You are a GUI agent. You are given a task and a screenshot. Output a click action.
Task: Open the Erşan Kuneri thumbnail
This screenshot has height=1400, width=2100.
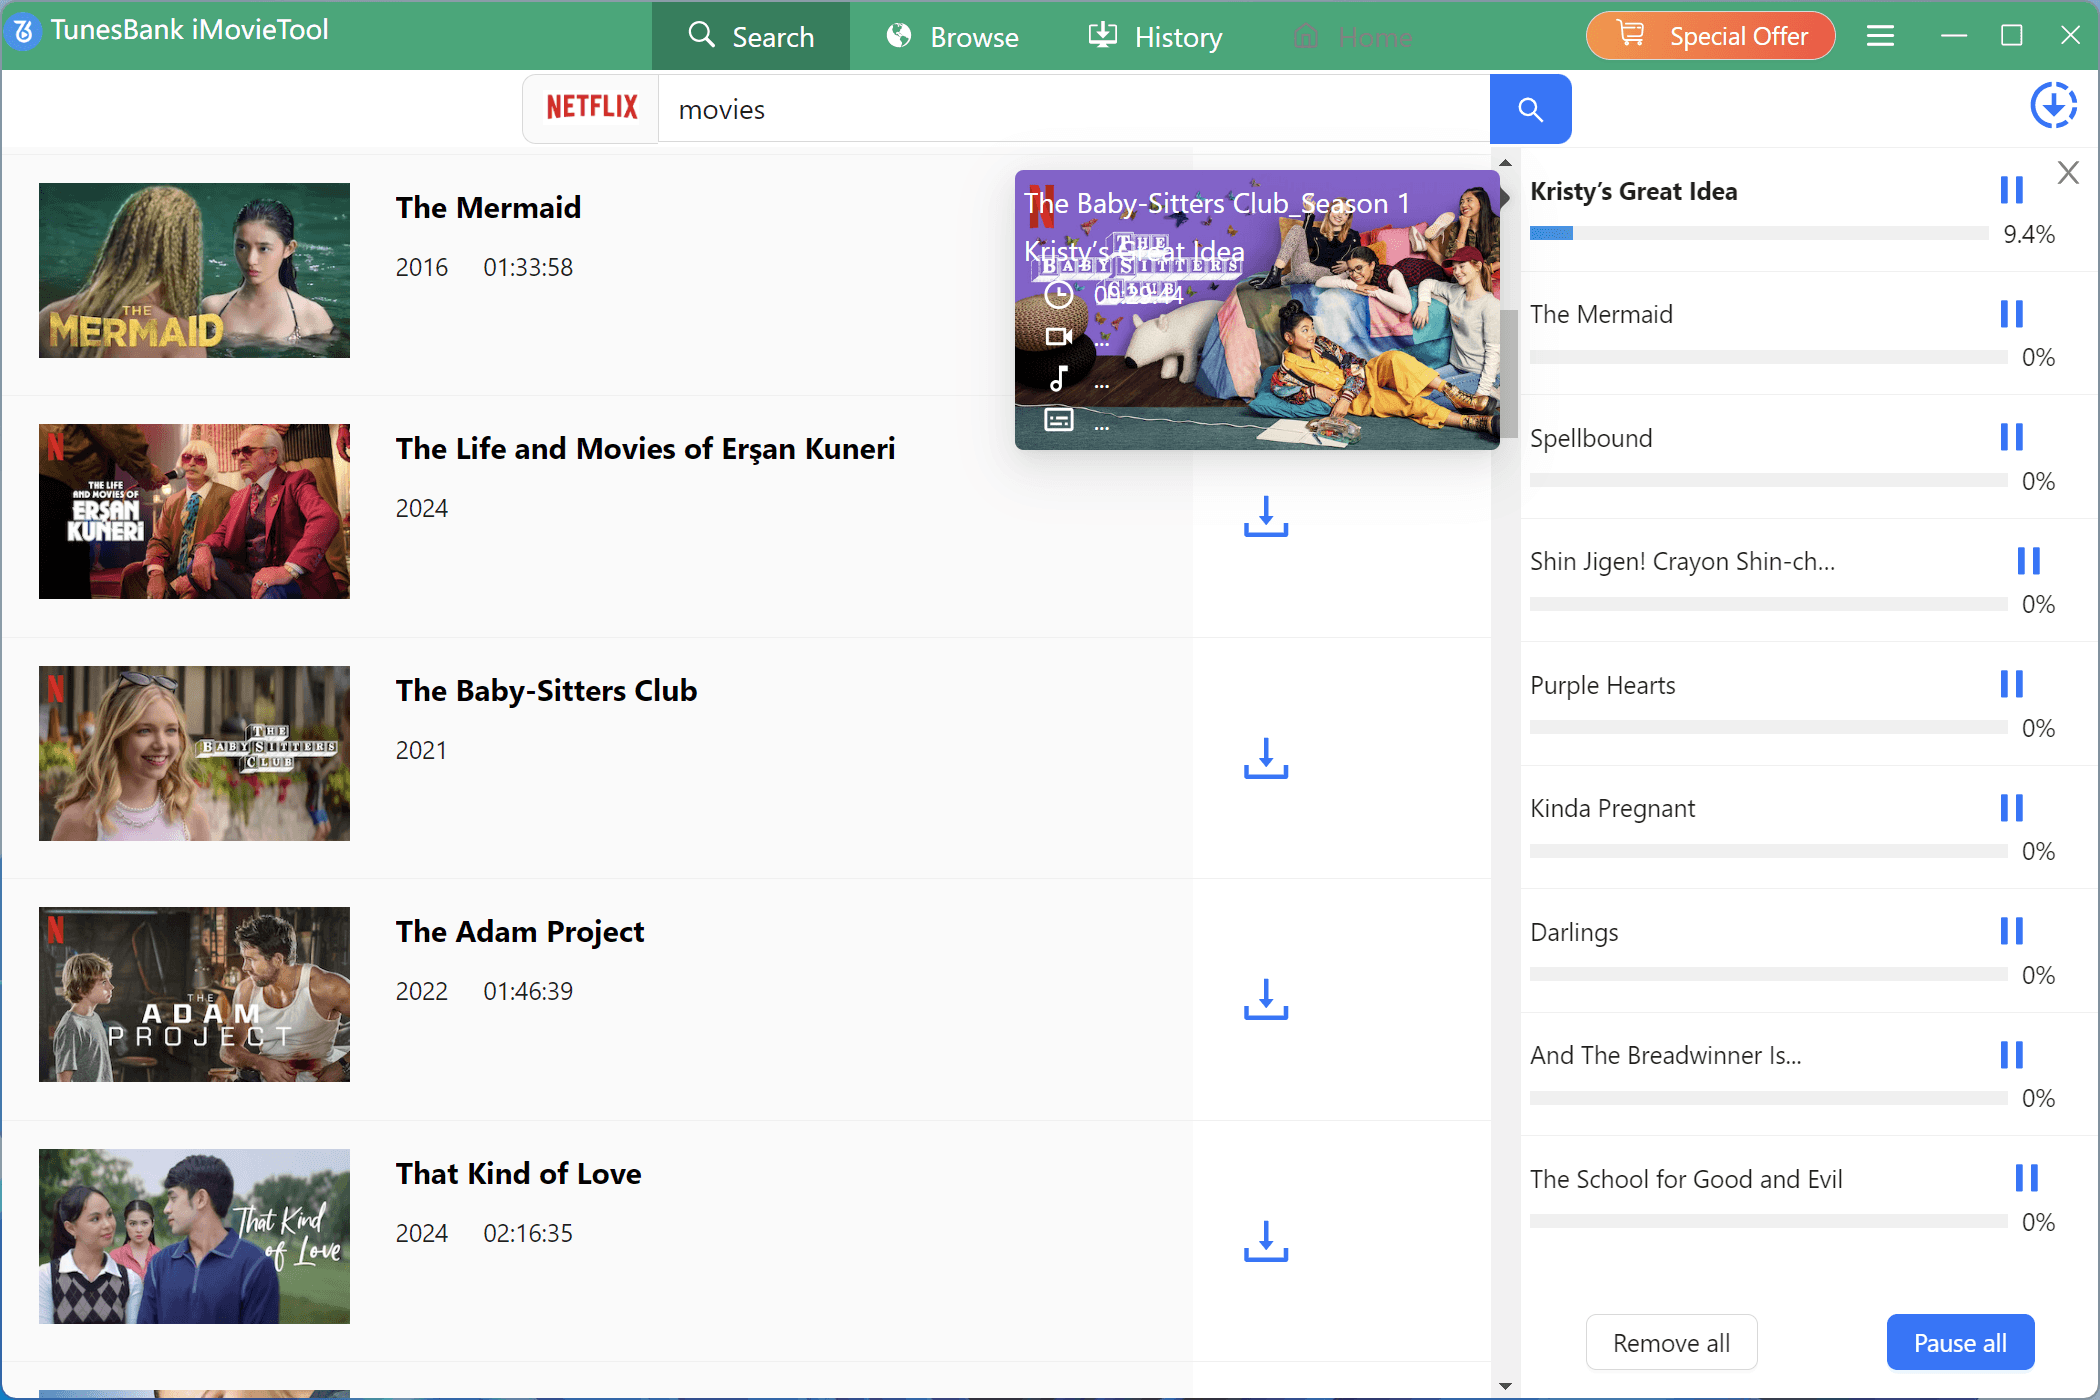[194, 512]
